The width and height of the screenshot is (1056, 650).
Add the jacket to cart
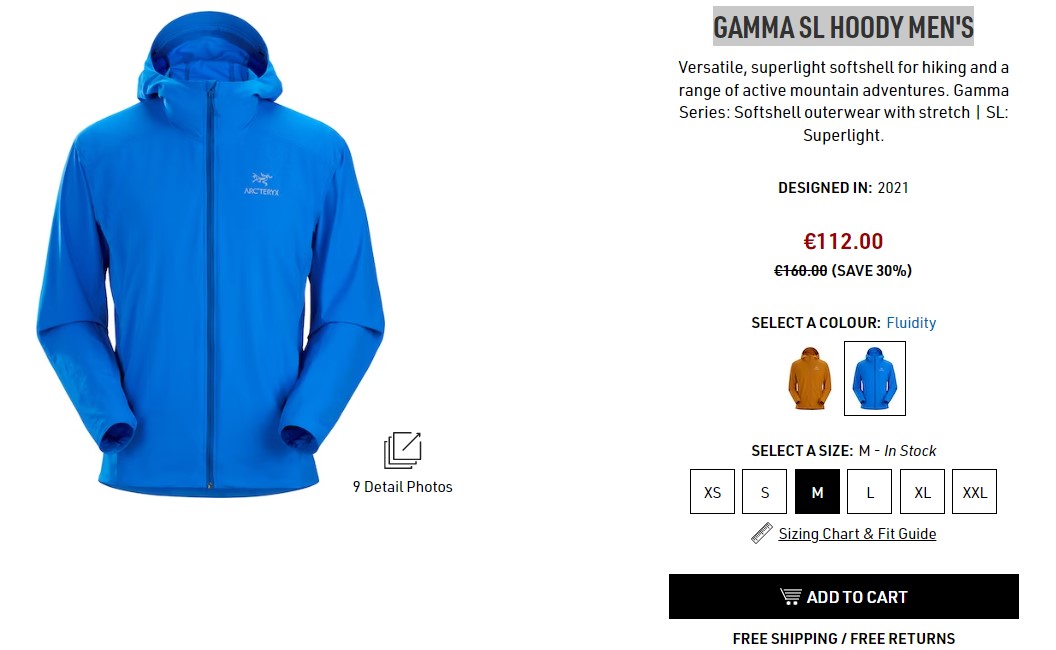(844, 597)
